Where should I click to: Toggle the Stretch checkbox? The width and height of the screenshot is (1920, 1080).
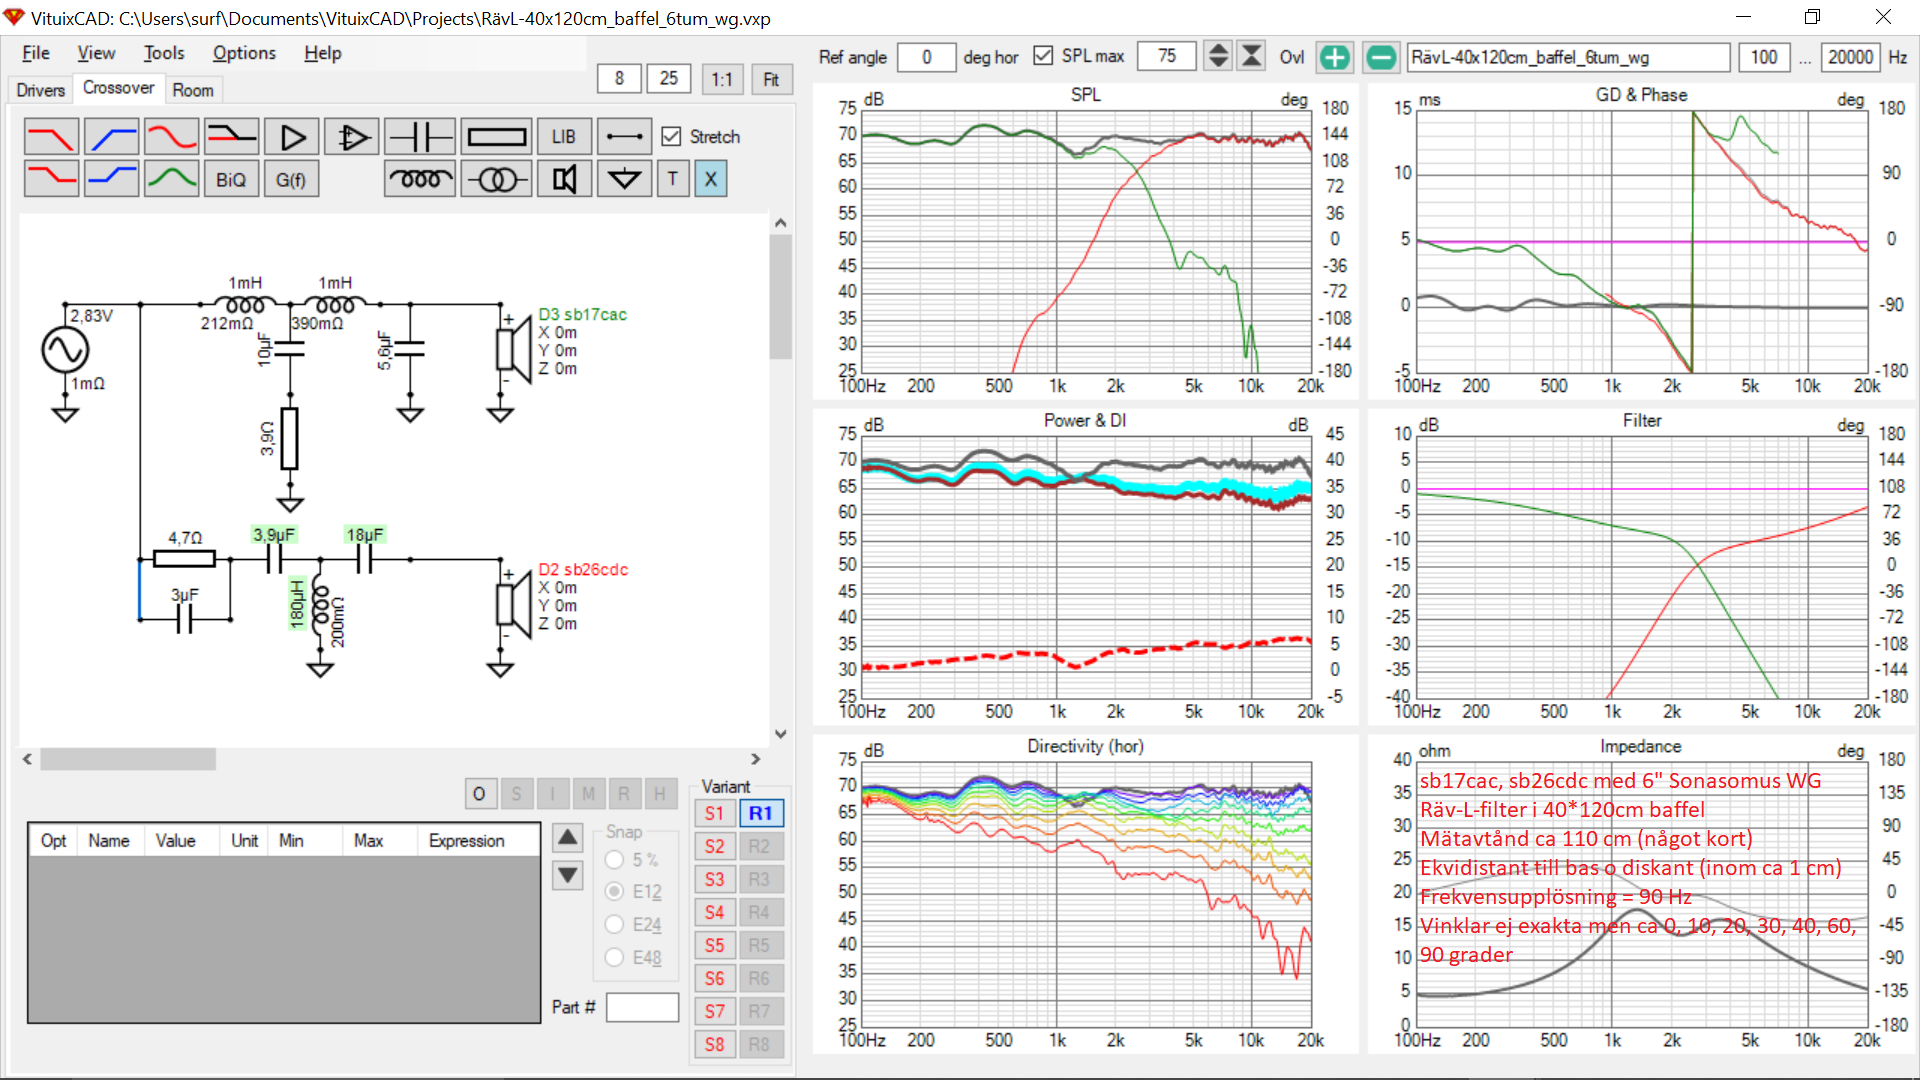pos(672,137)
